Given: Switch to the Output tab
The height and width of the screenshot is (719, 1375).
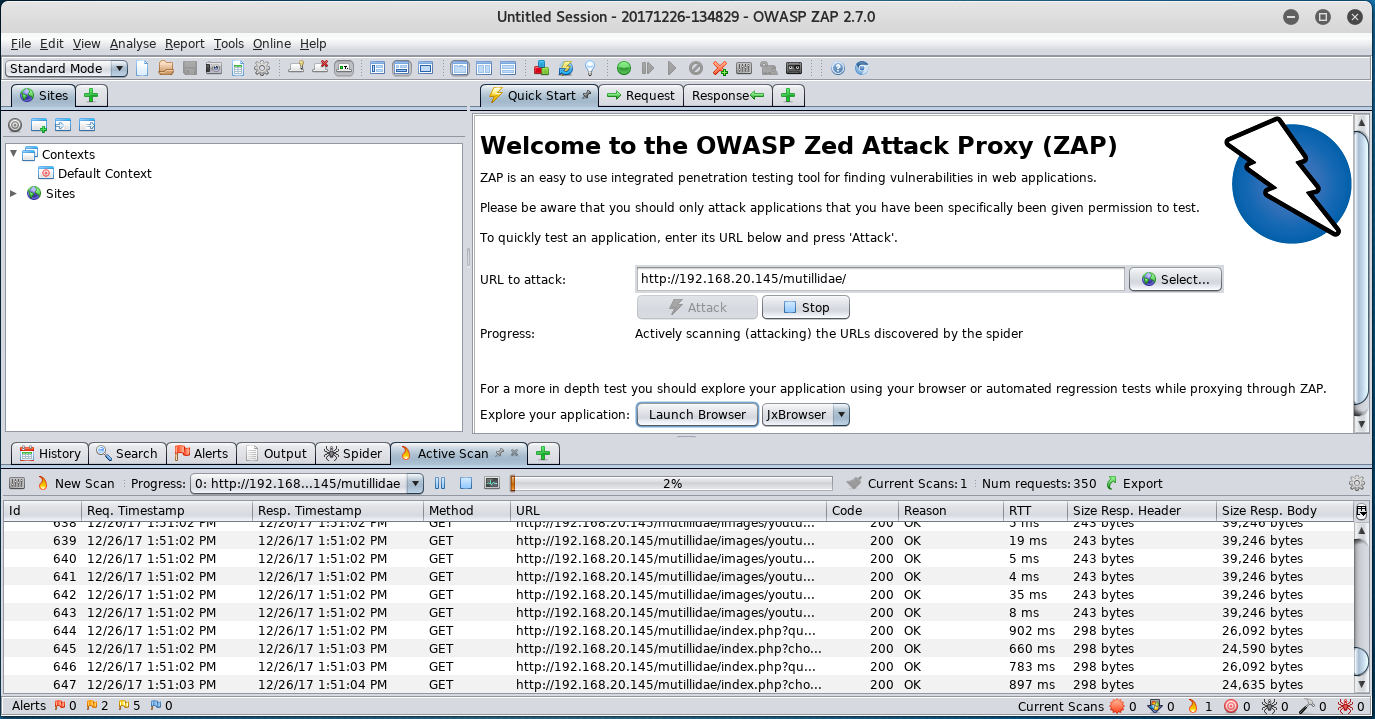Looking at the screenshot, I should coord(276,453).
